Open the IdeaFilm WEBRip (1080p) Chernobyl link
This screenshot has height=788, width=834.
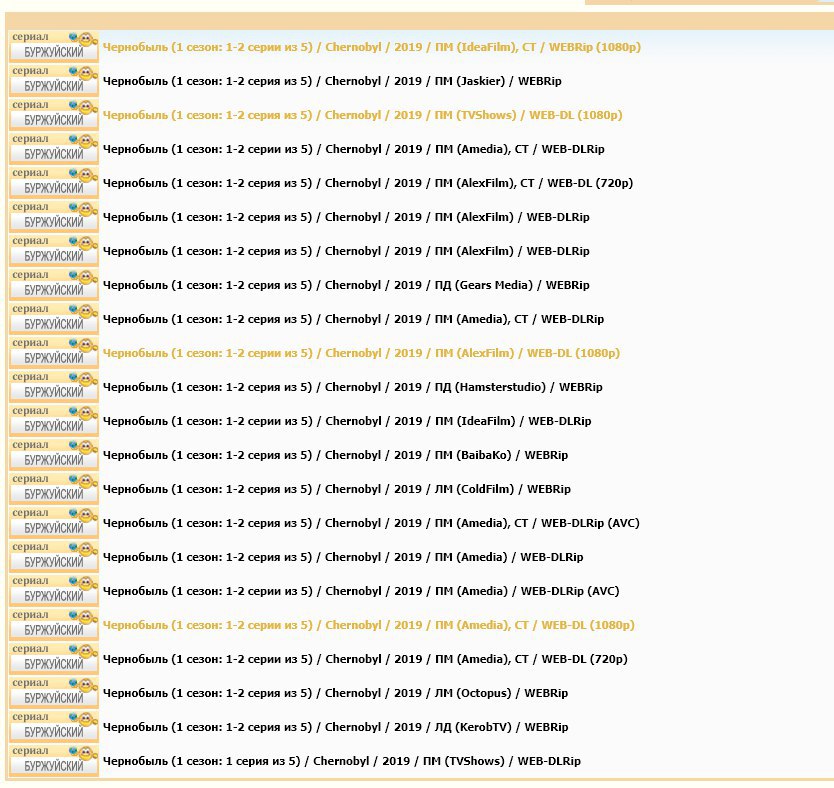pos(371,47)
